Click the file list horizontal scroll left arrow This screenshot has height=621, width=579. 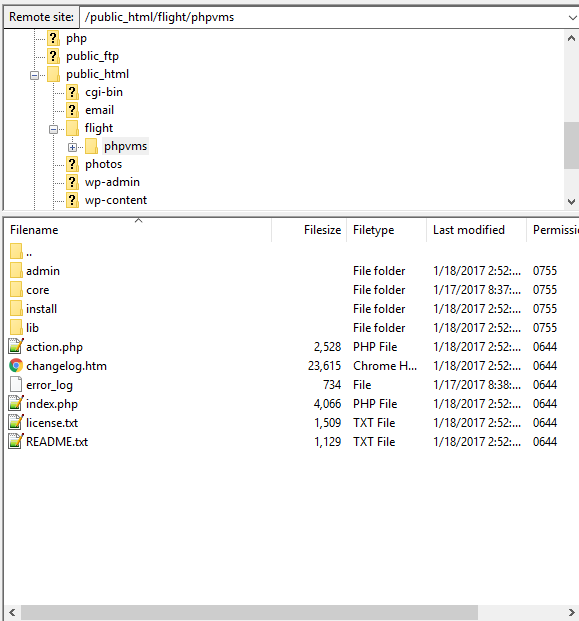click(x=12, y=612)
